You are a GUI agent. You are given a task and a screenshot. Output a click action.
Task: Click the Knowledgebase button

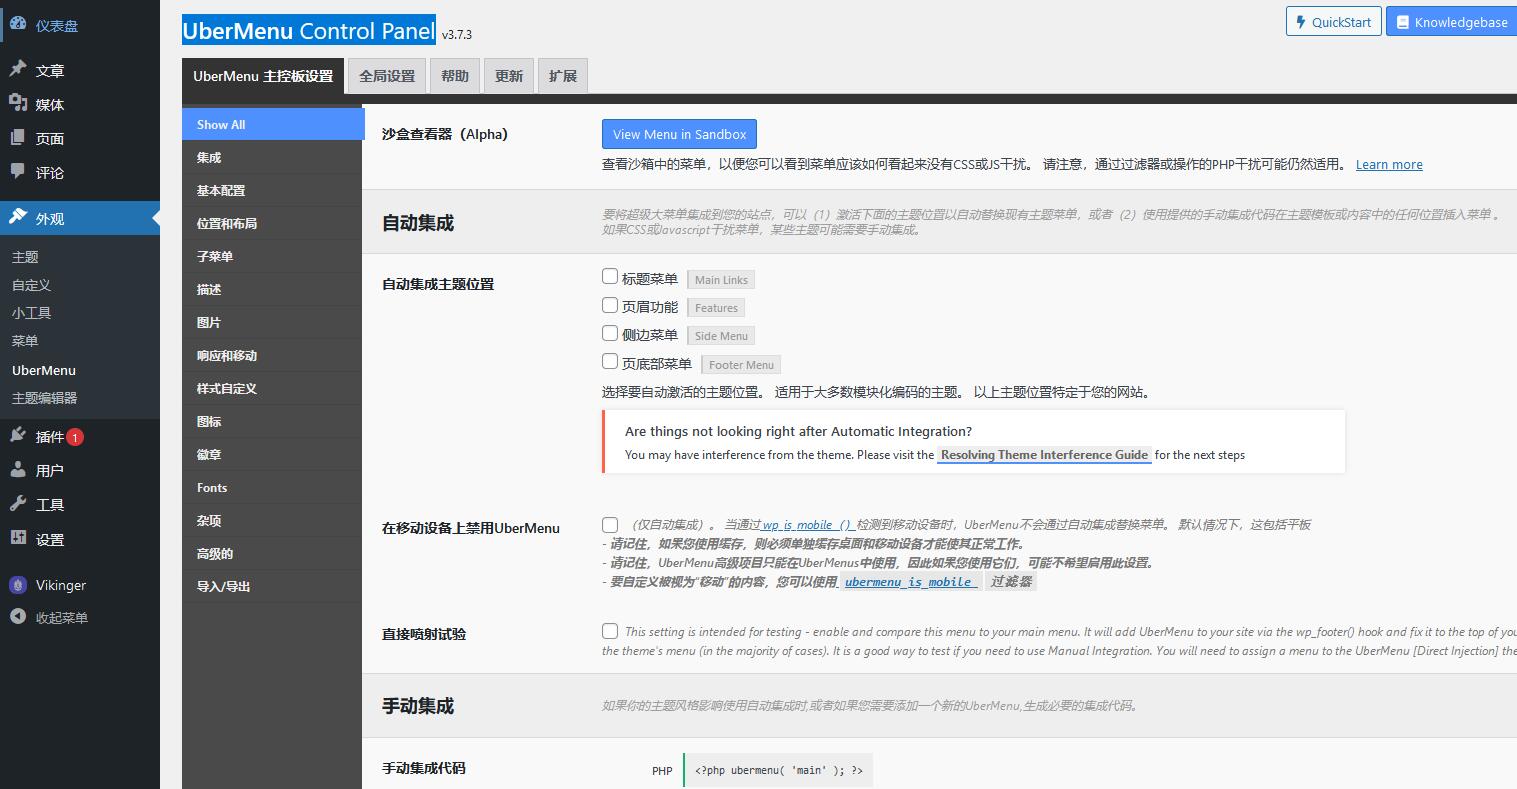[x=1450, y=22]
